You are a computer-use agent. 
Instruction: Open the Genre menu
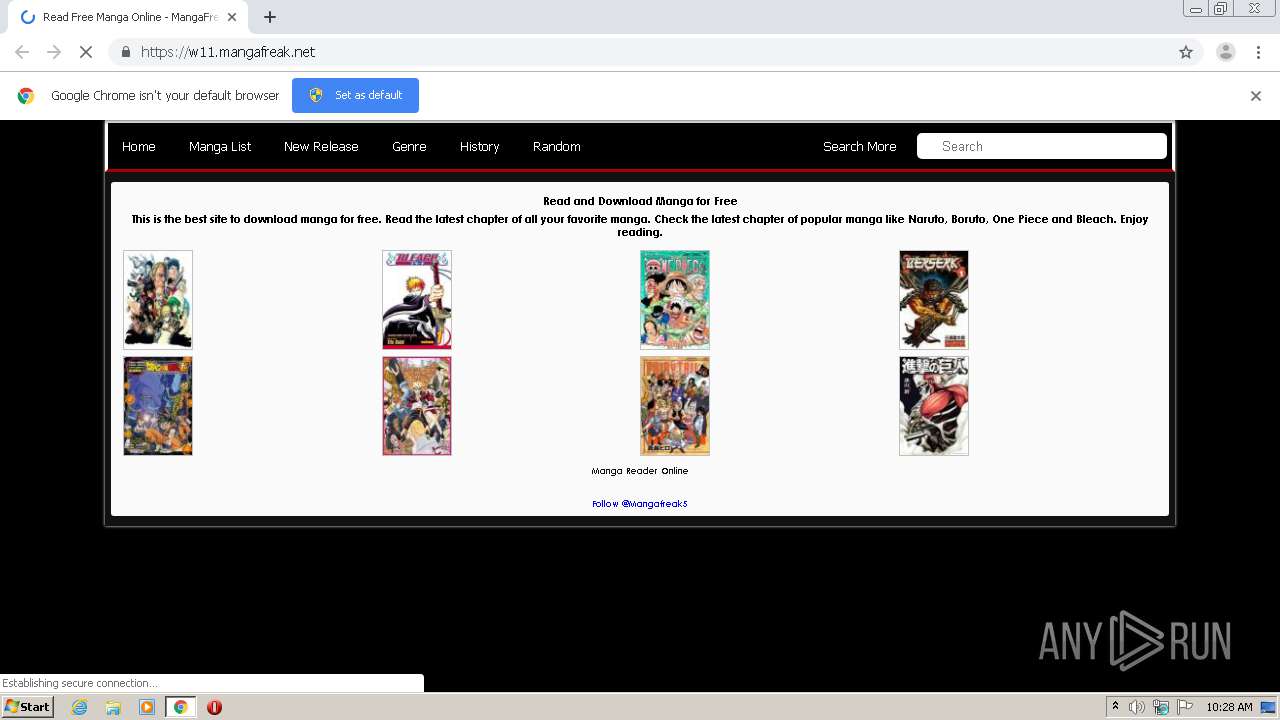409,146
